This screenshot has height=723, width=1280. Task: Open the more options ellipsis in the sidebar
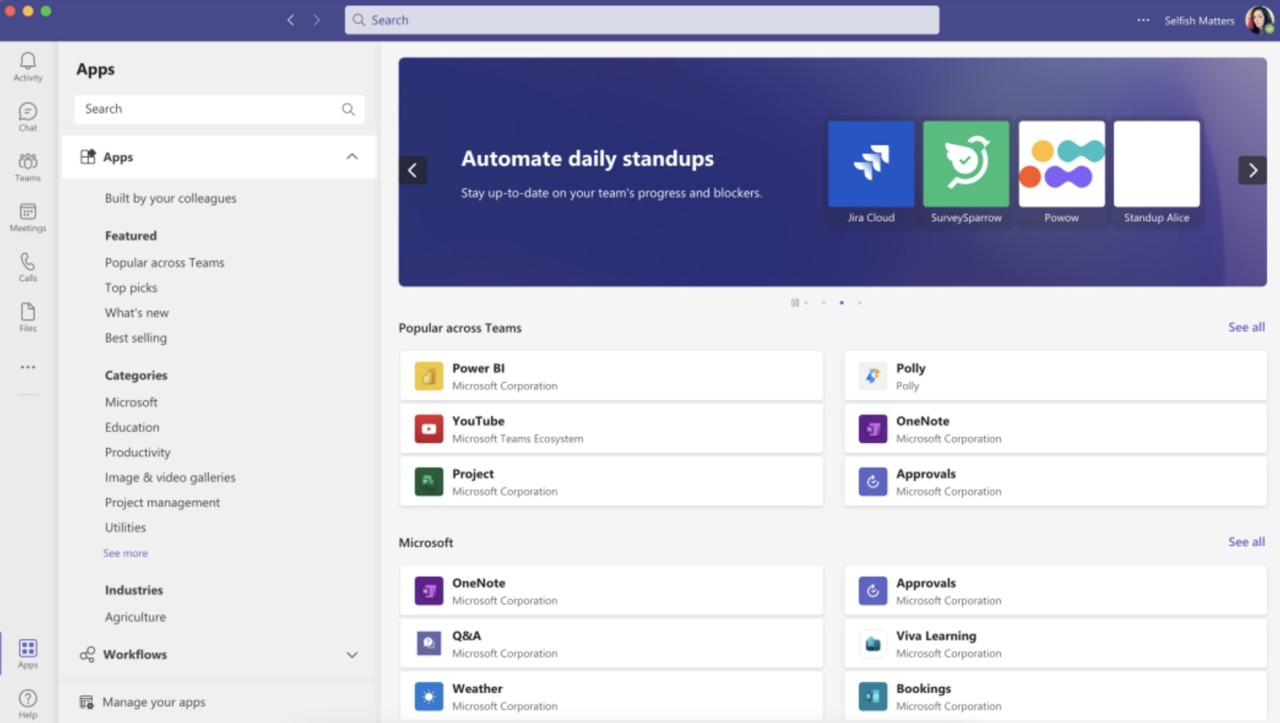point(27,366)
